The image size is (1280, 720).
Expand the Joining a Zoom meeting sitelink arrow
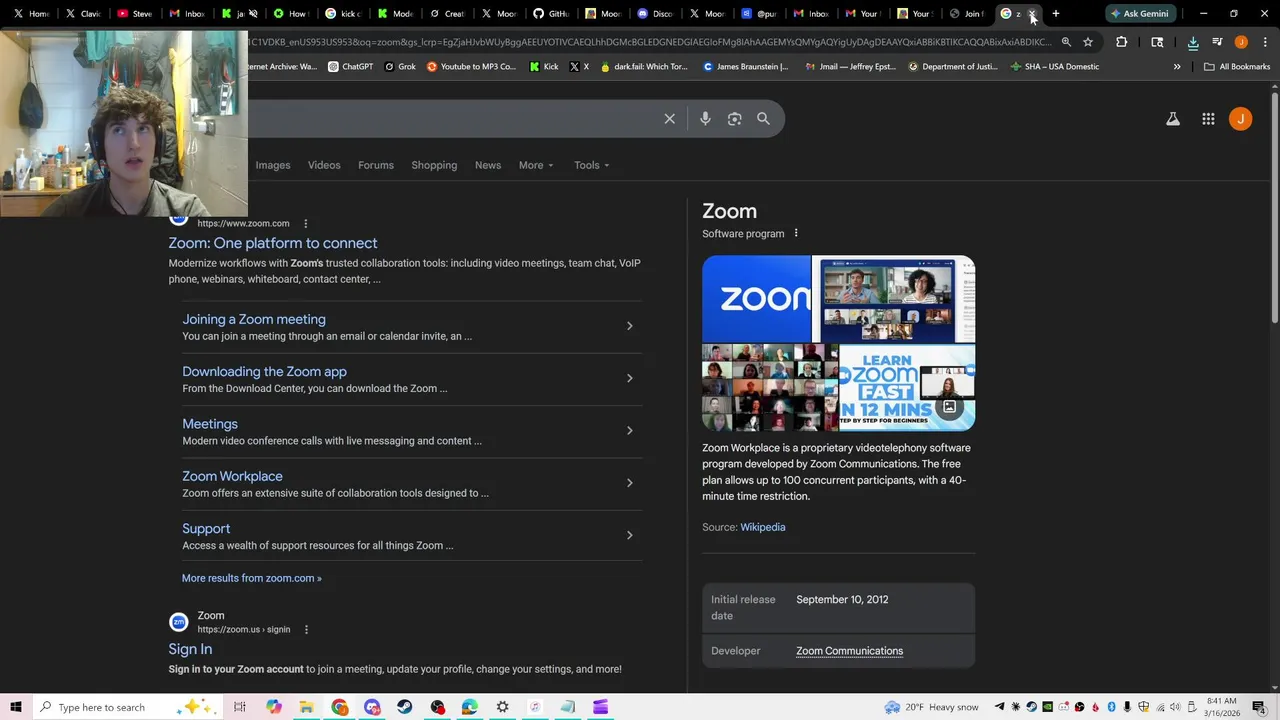[x=629, y=326]
